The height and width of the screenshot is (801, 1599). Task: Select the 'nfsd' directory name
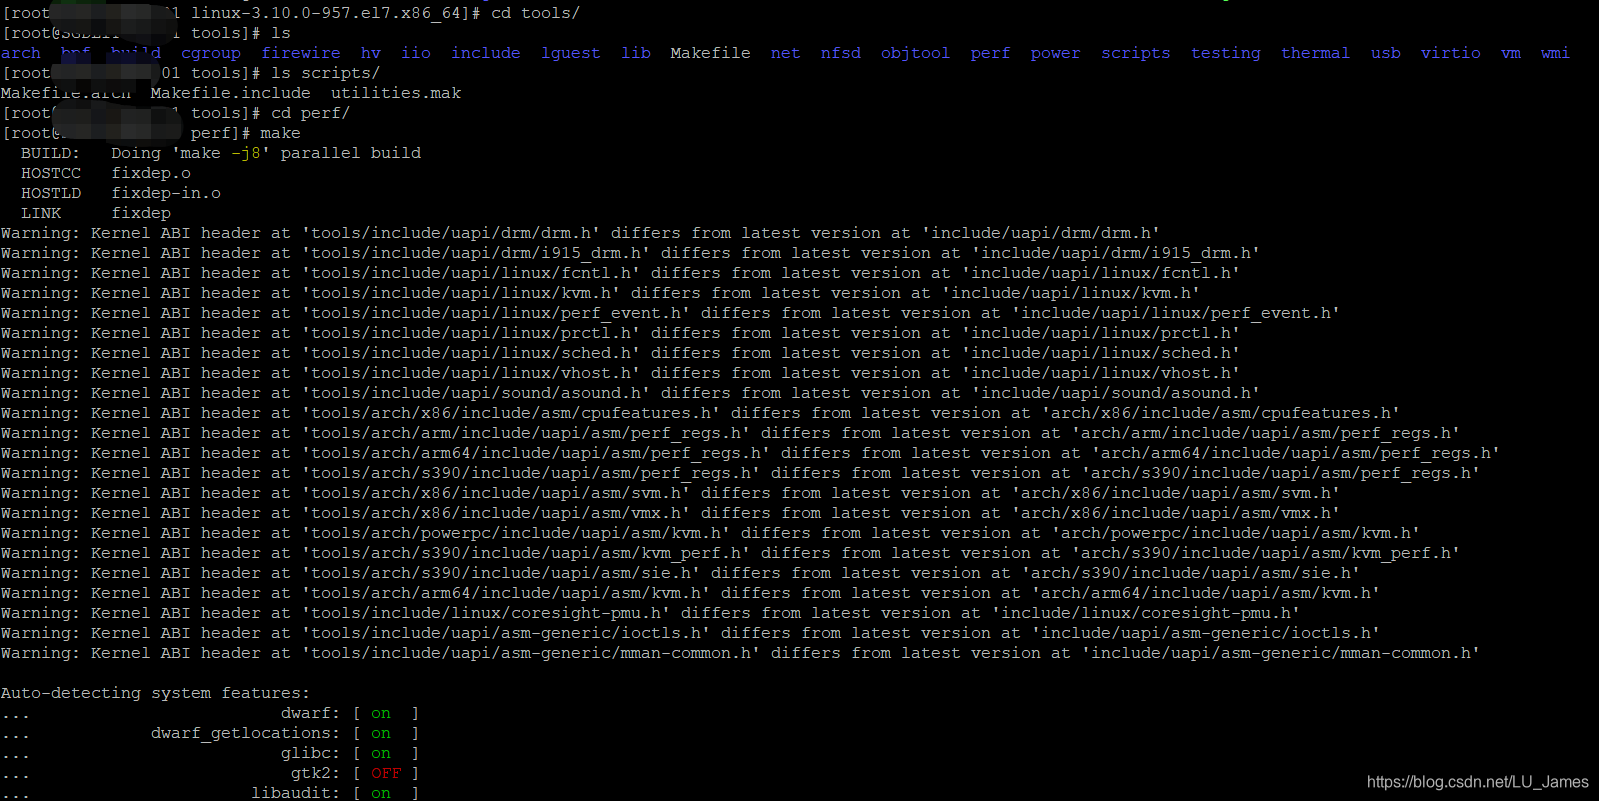841,53
